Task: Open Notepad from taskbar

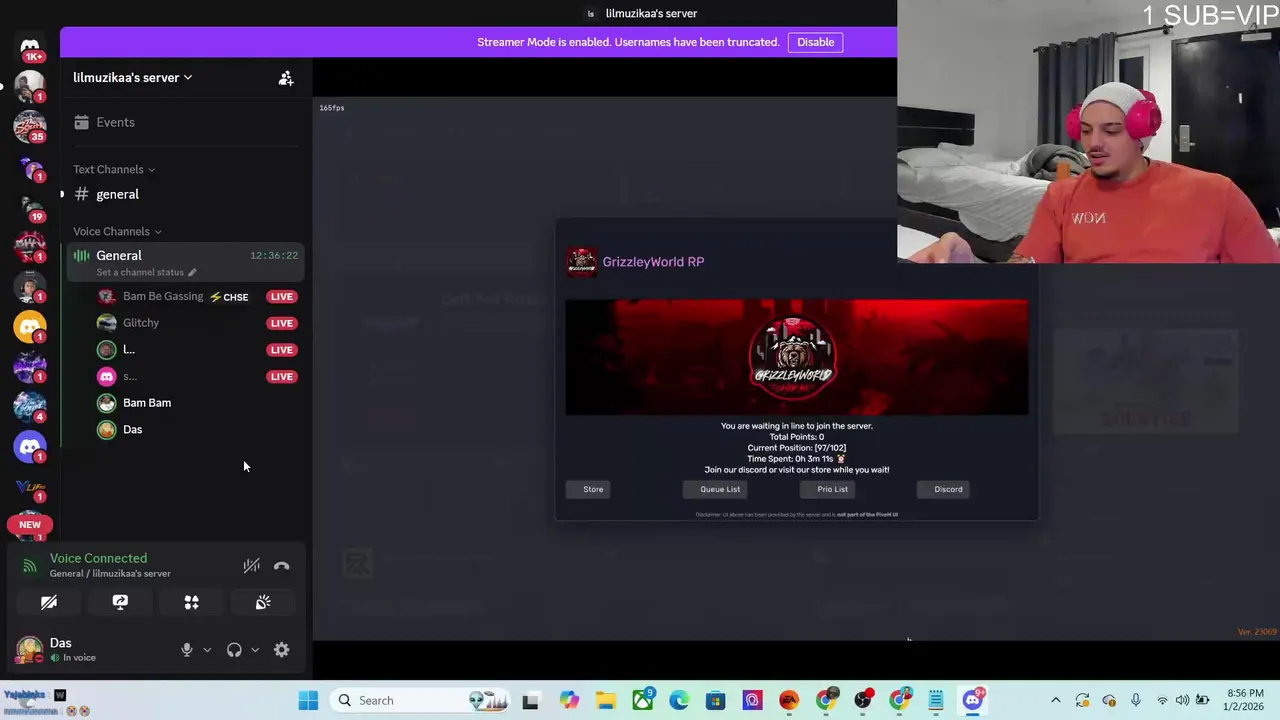Action: tap(936, 700)
